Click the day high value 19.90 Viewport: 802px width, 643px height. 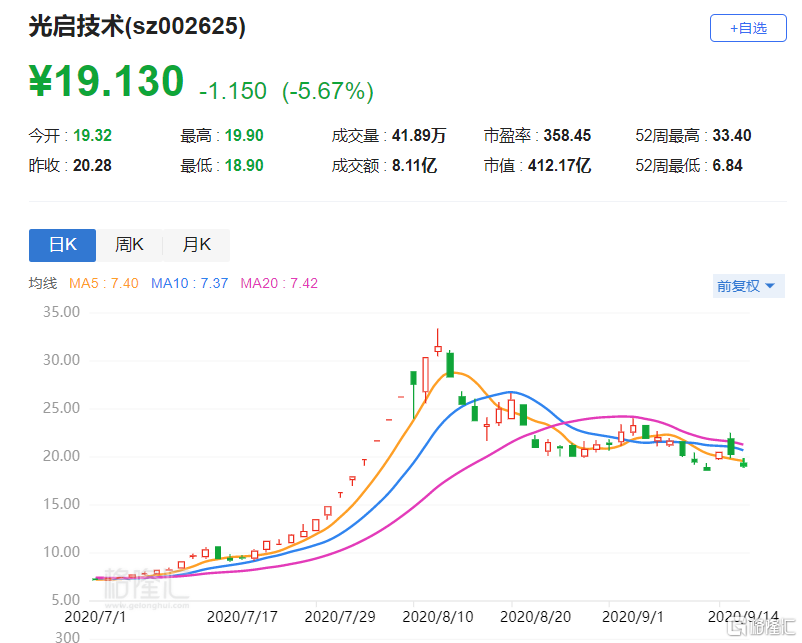pos(244,136)
